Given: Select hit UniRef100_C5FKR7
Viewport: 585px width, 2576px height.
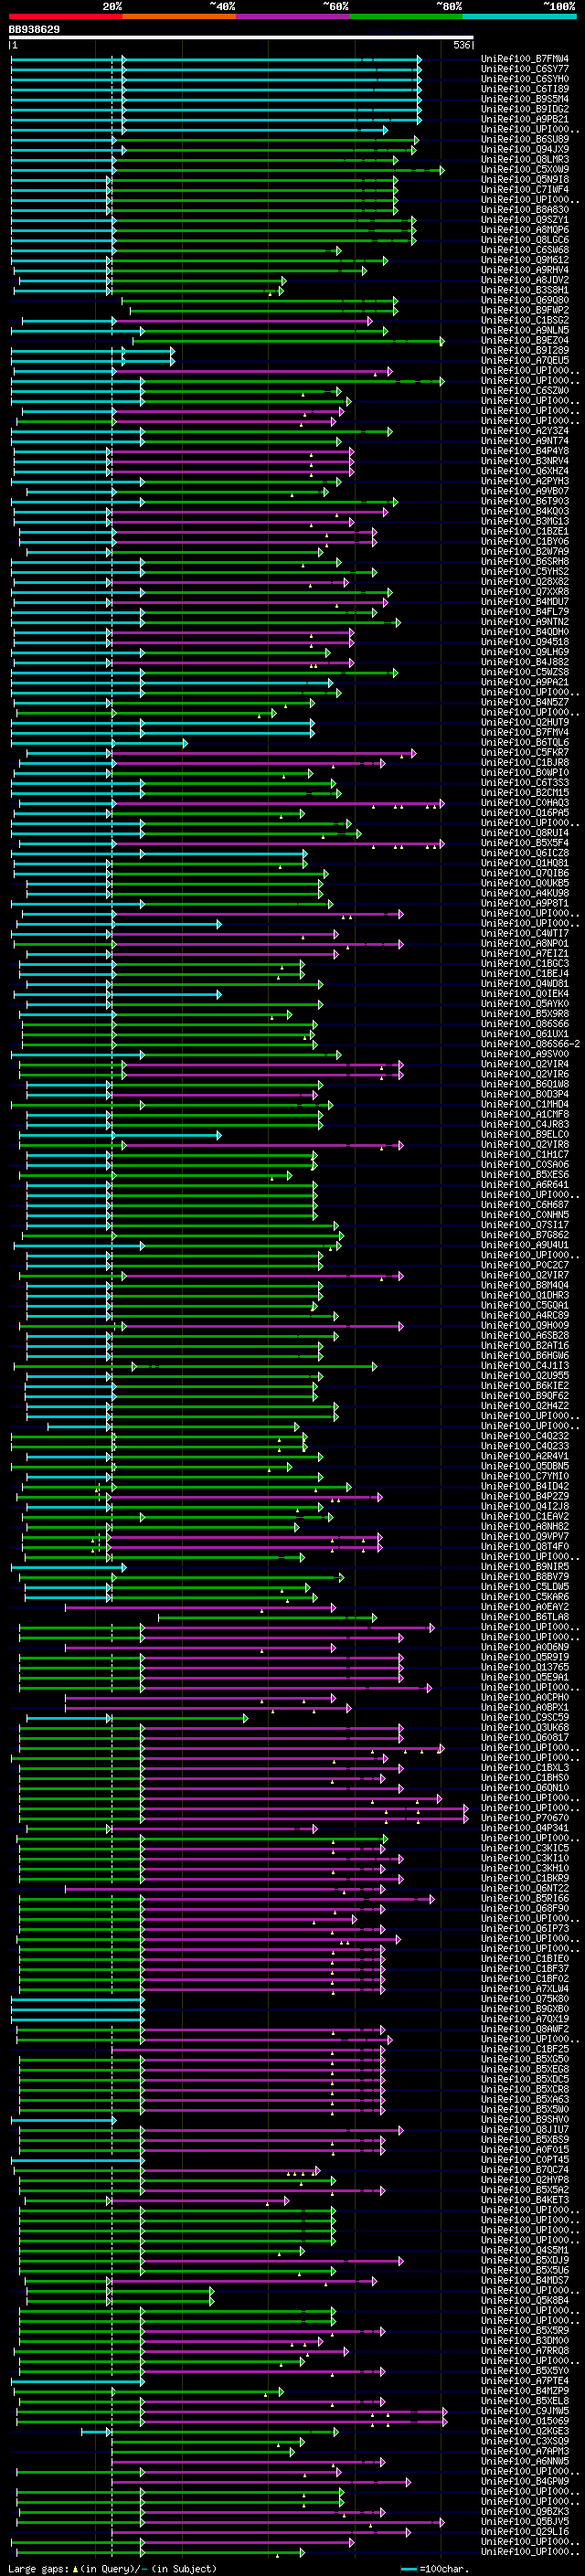Looking at the screenshot, I should click(x=525, y=752).
